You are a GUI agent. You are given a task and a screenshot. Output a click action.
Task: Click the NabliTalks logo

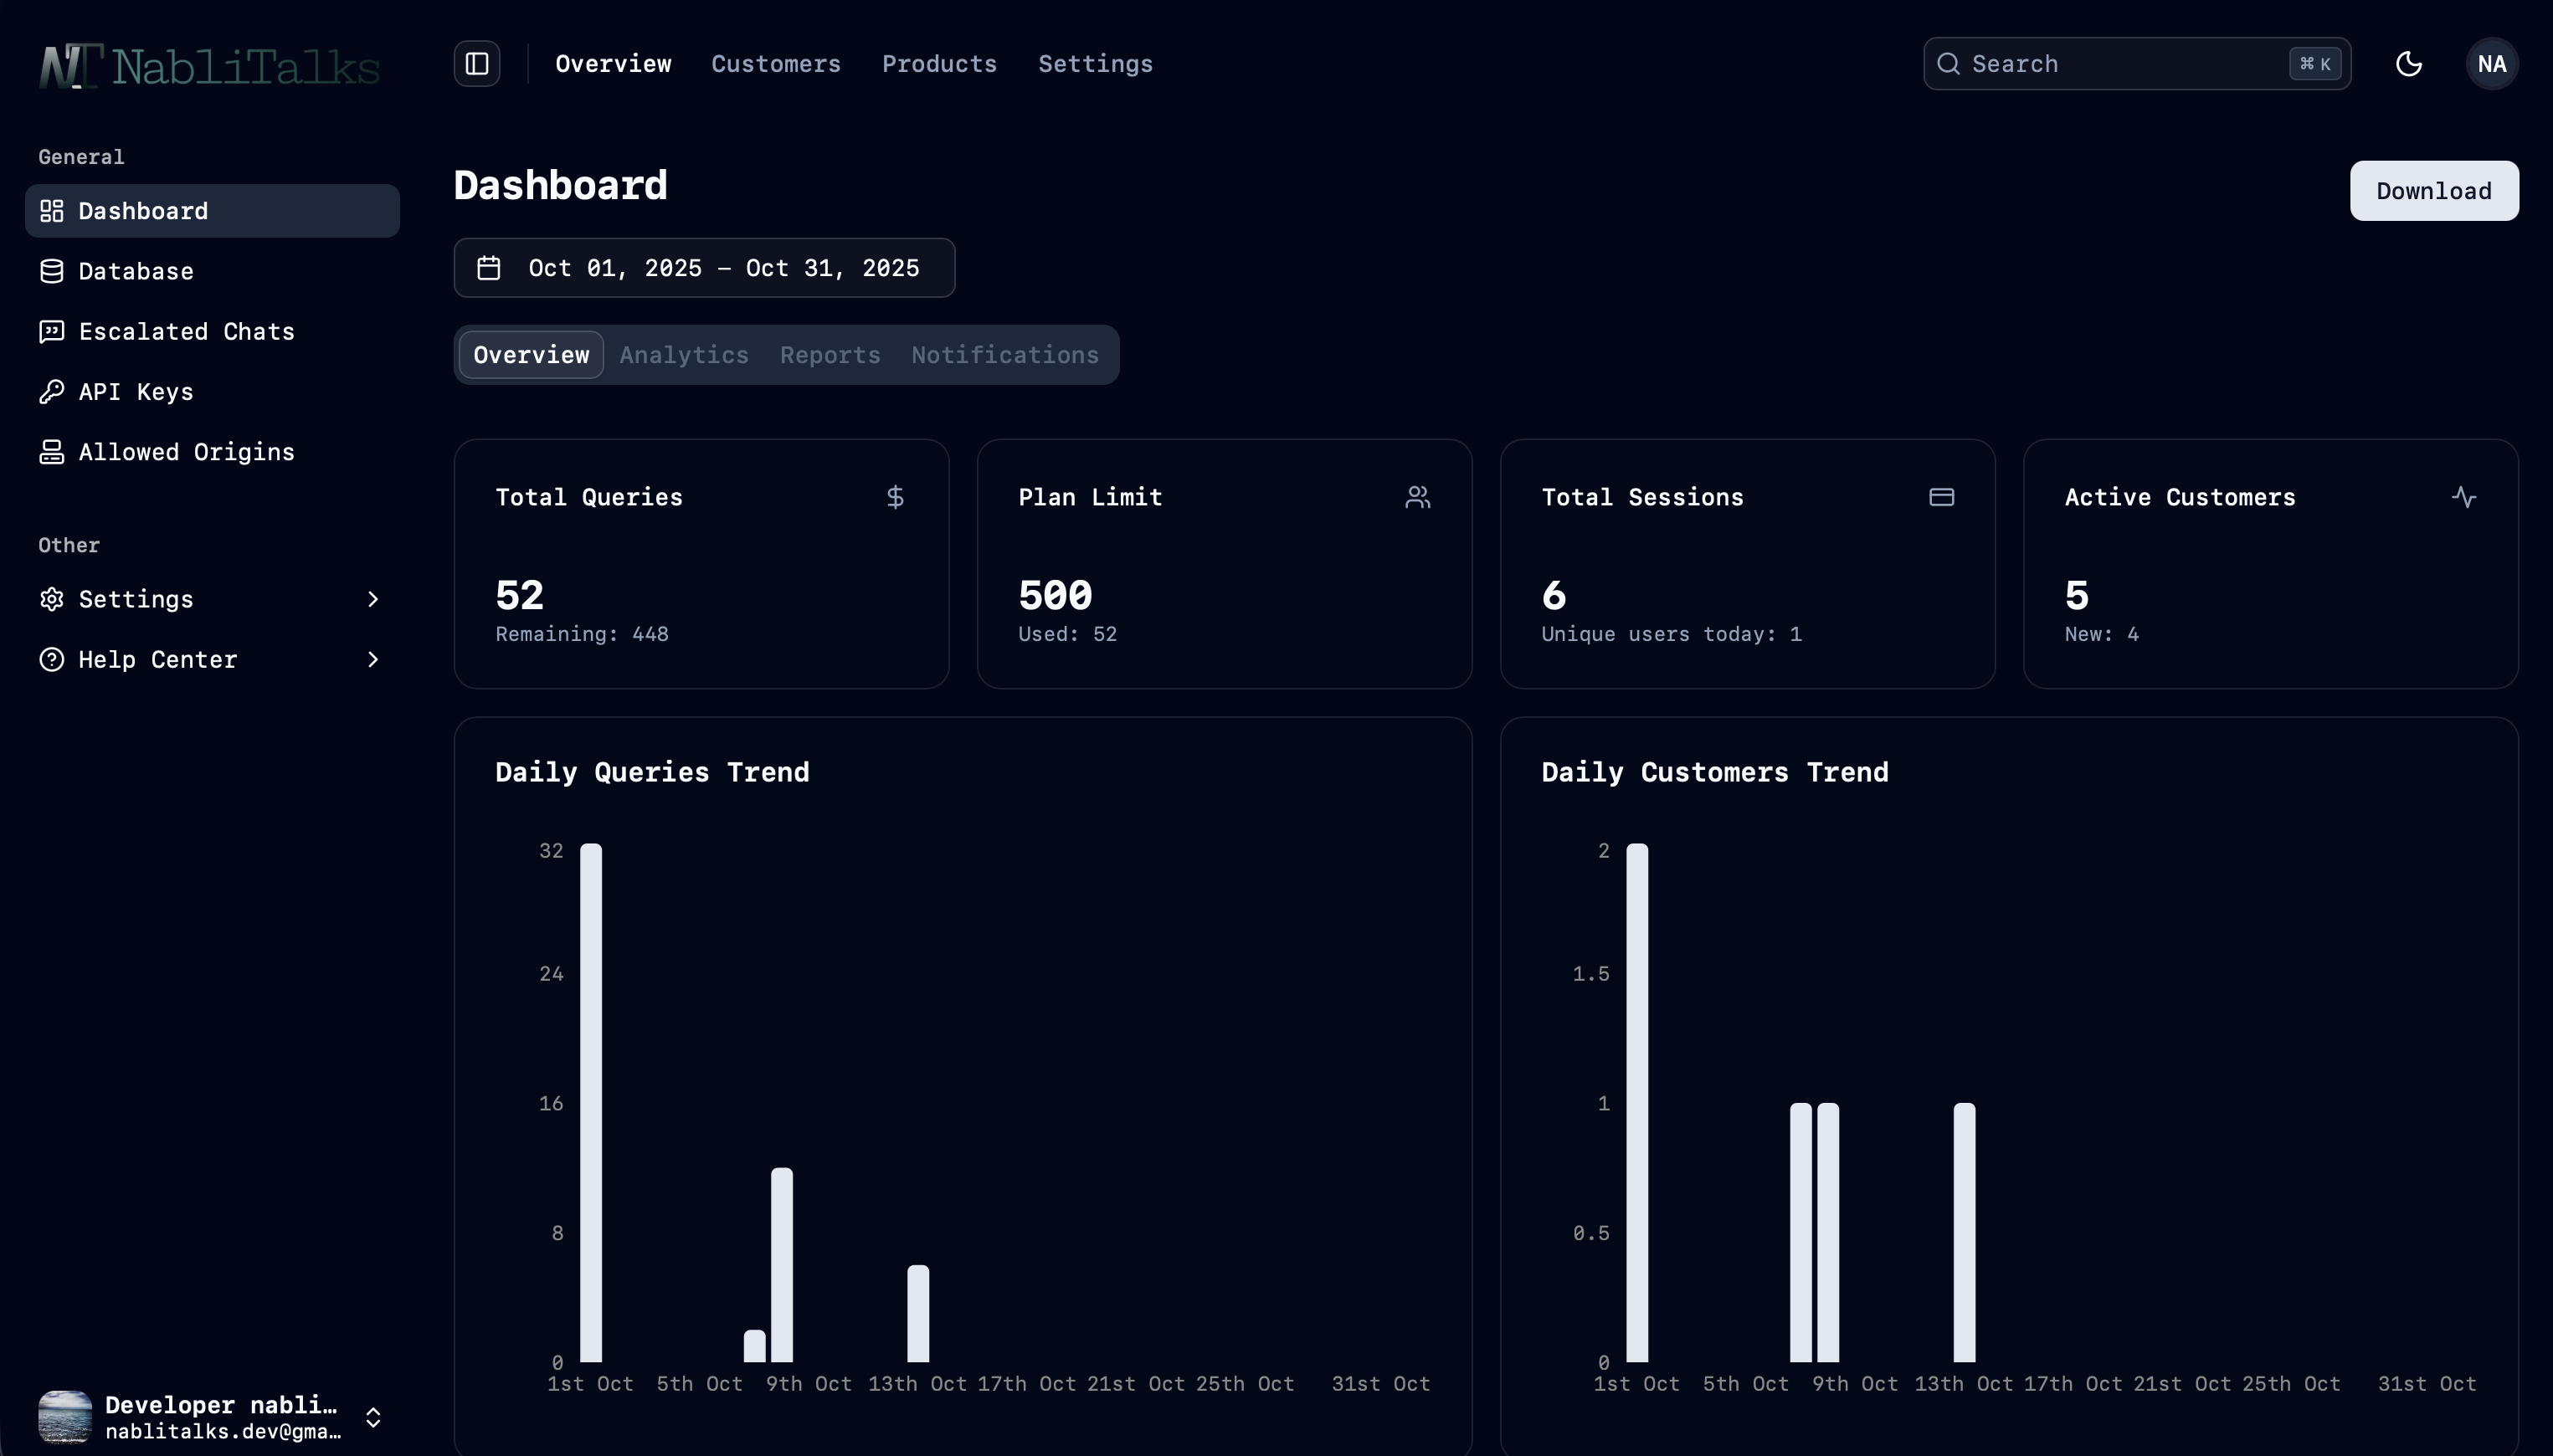pos(209,66)
